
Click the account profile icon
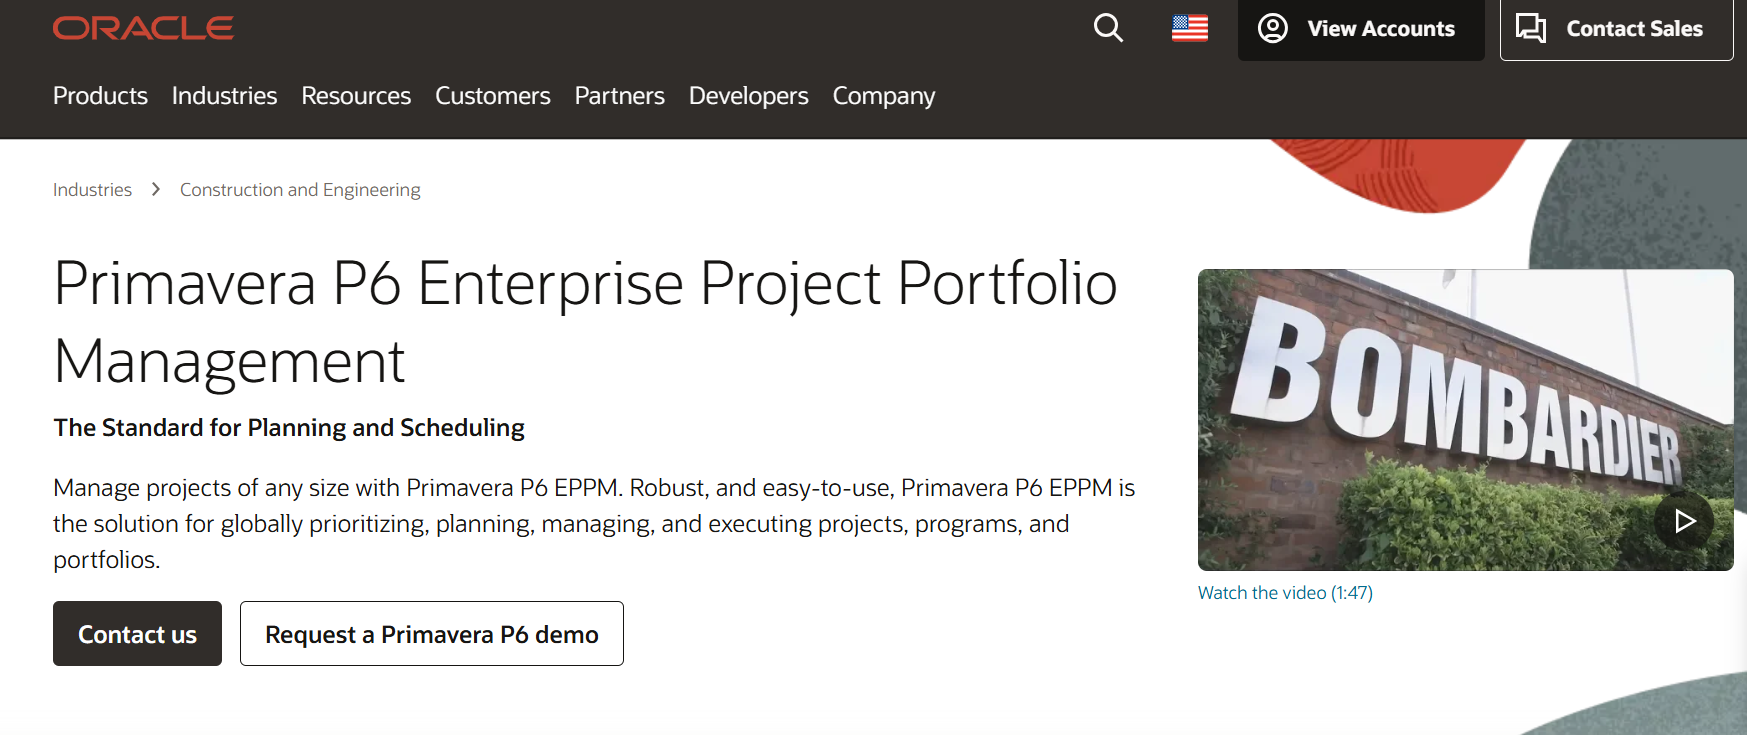pyautogui.click(x=1272, y=28)
